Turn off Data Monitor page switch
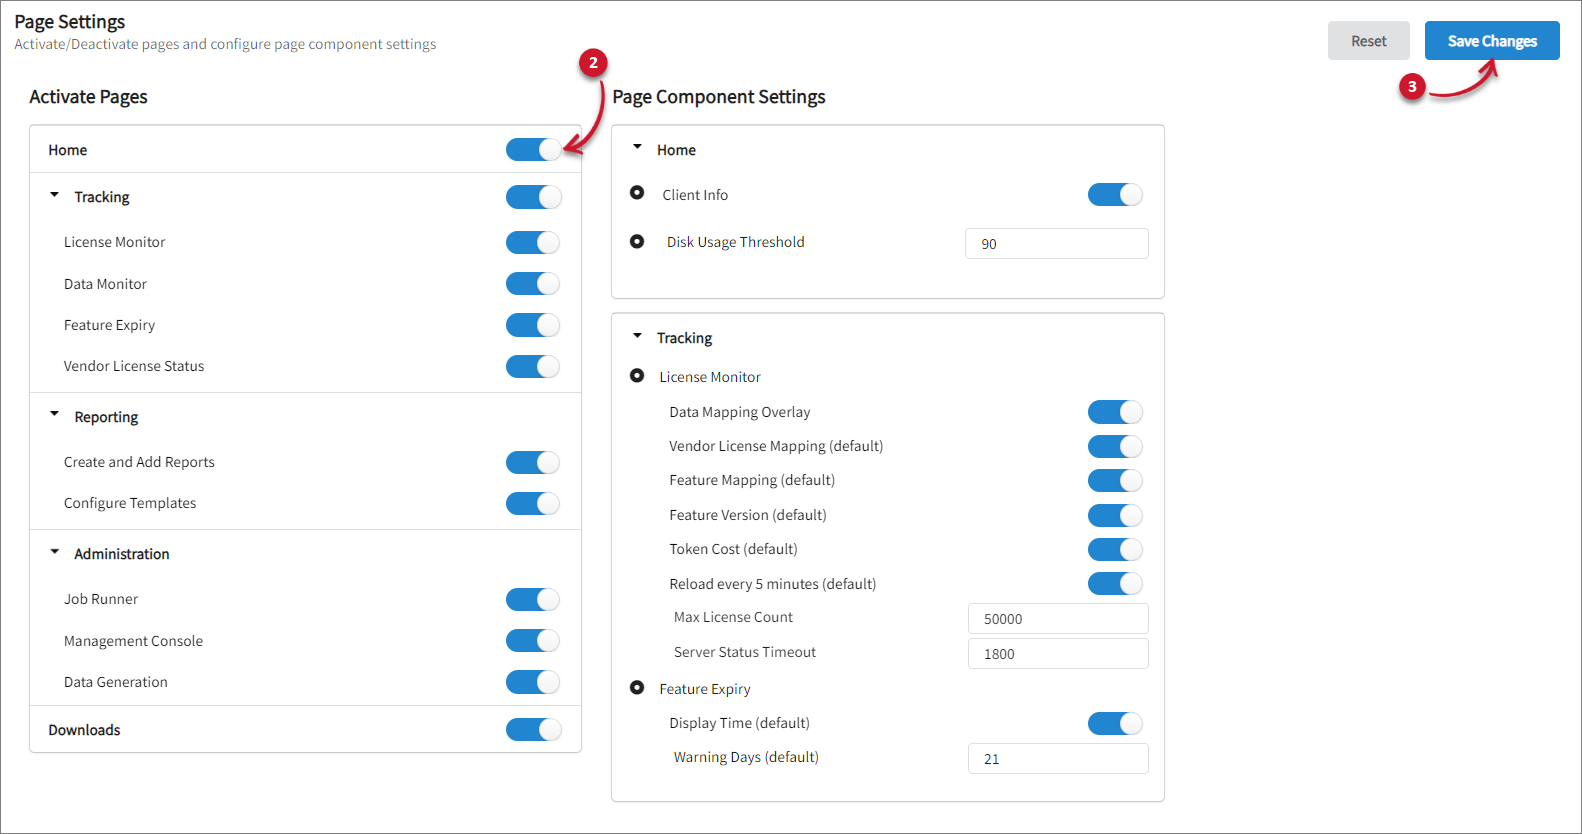Viewport: 1582px width, 834px height. [x=533, y=284]
